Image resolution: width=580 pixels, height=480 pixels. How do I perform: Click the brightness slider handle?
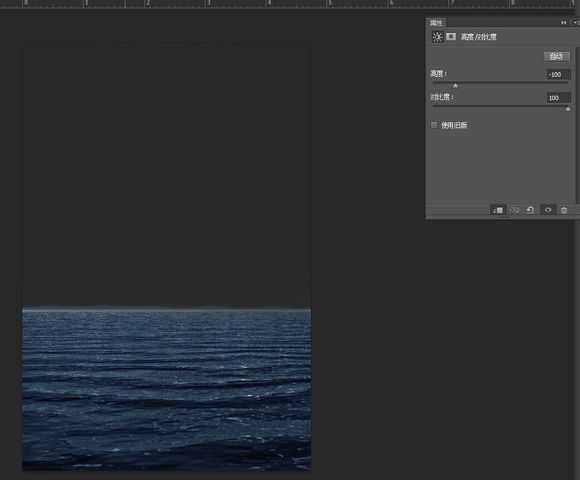tap(455, 85)
